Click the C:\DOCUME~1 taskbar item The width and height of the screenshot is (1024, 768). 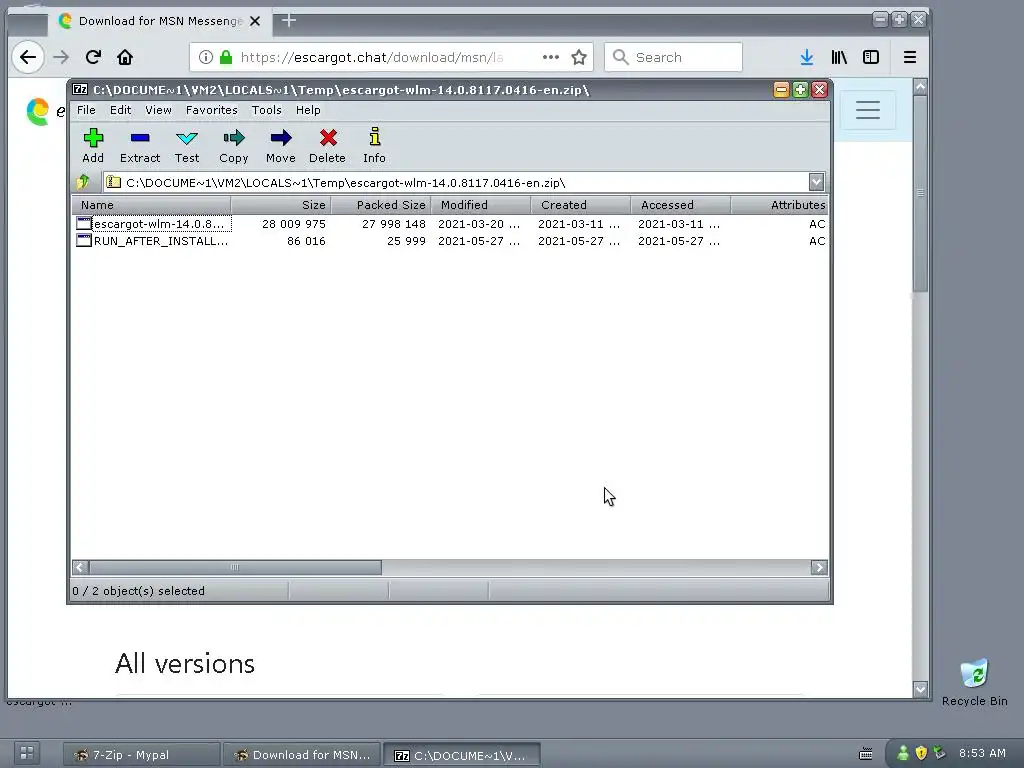(462, 755)
